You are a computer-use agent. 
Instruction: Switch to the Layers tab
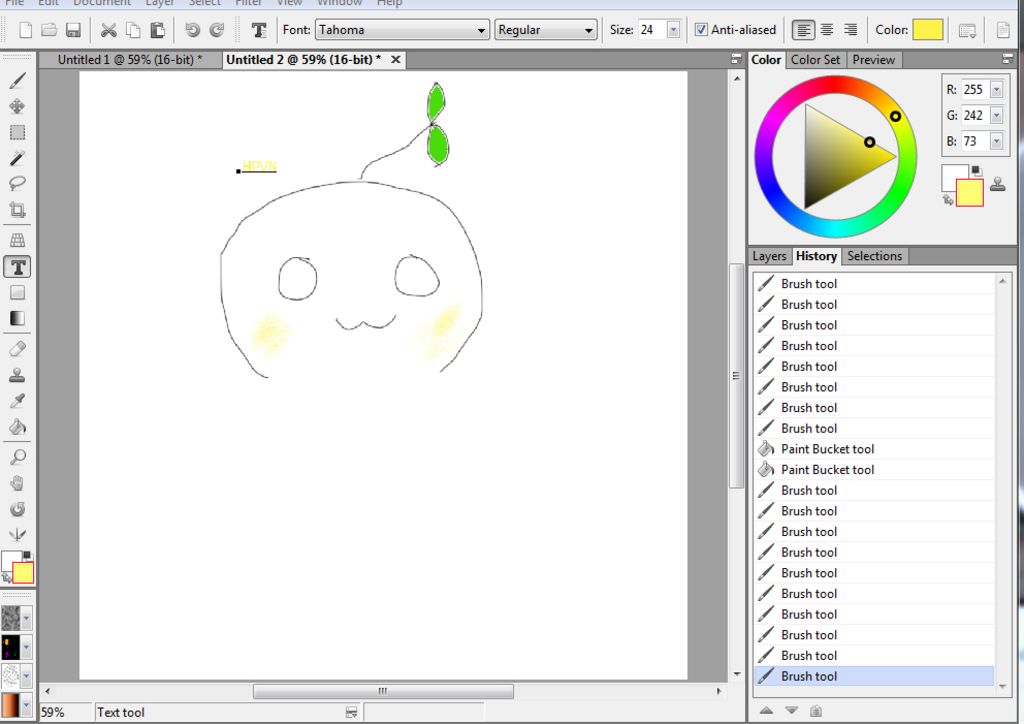pos(769,257)
